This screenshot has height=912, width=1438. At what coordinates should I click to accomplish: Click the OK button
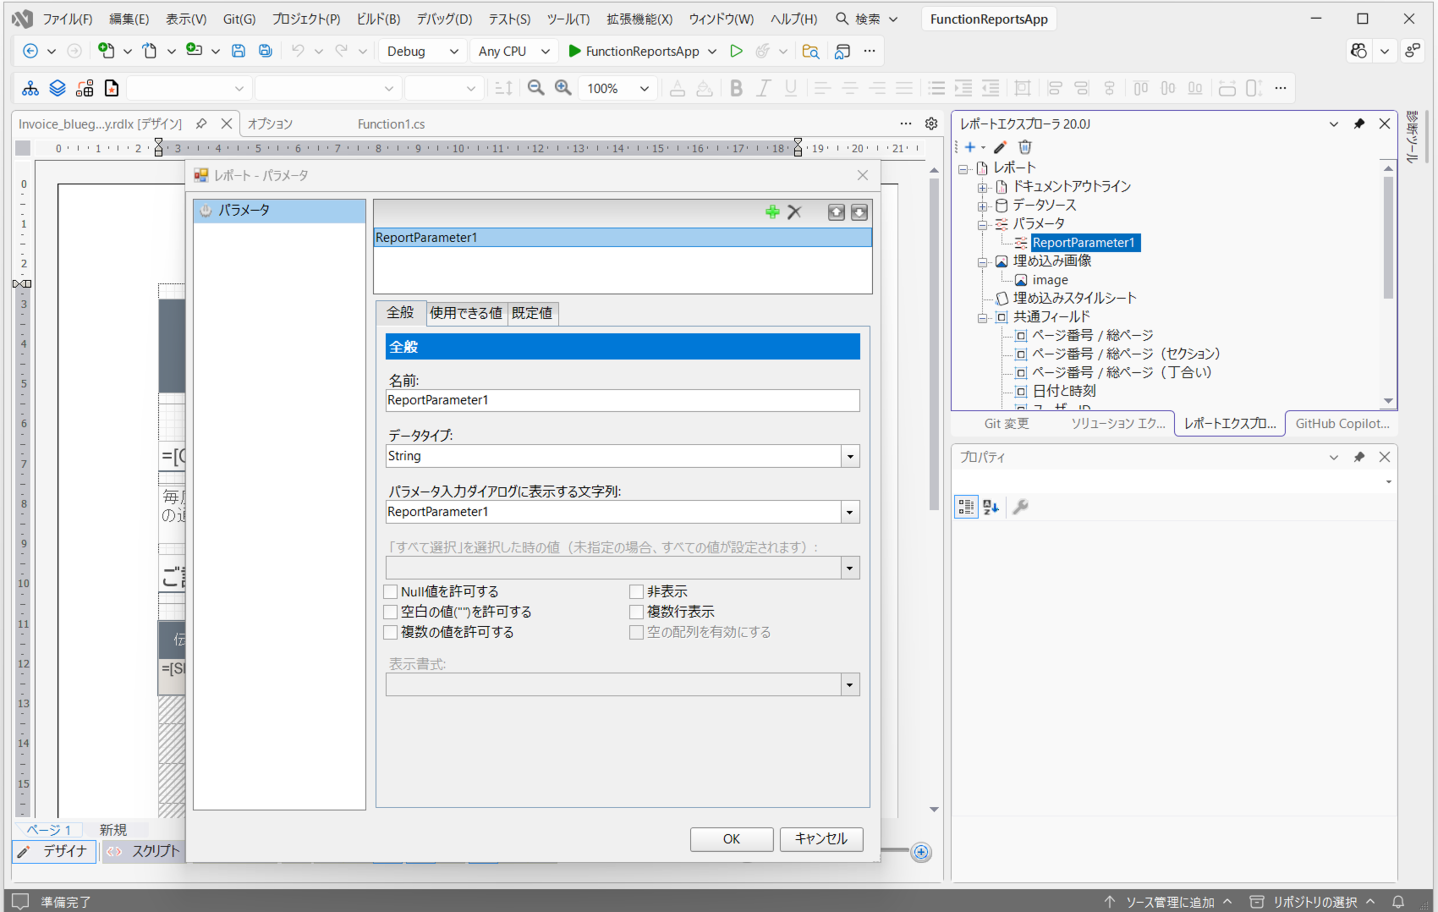click(731, 839)
